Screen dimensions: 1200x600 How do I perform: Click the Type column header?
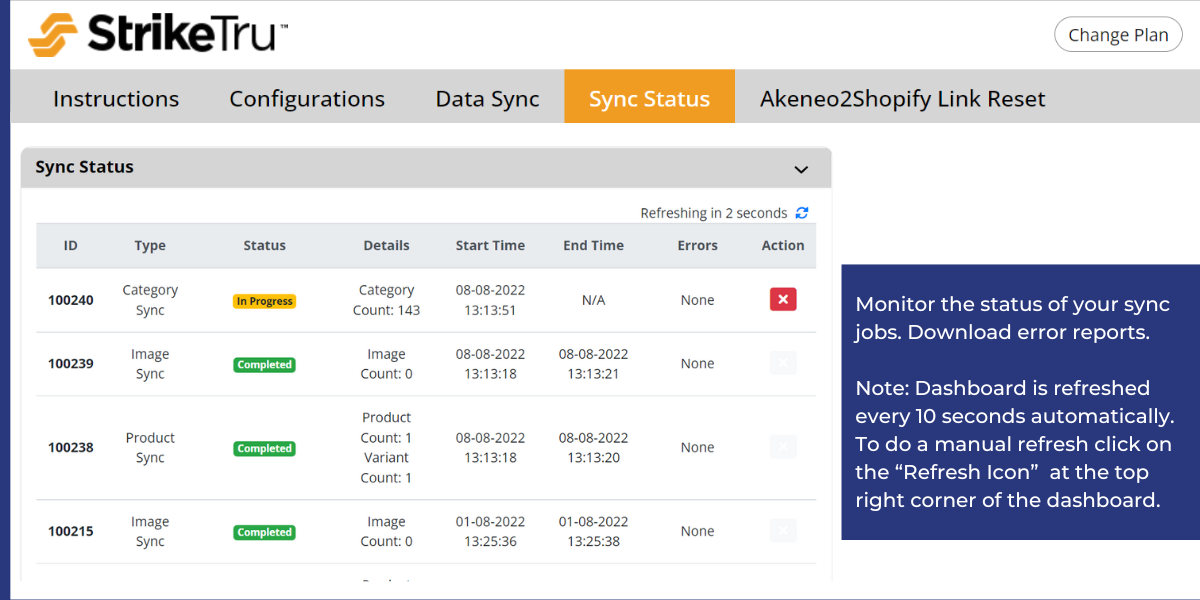[x=150, y=245]
